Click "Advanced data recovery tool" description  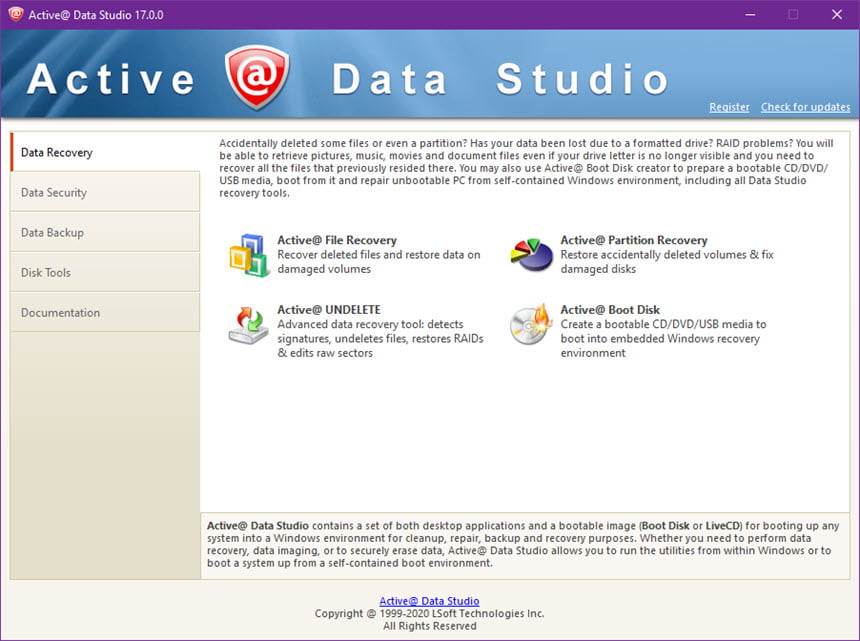point(380,338)
